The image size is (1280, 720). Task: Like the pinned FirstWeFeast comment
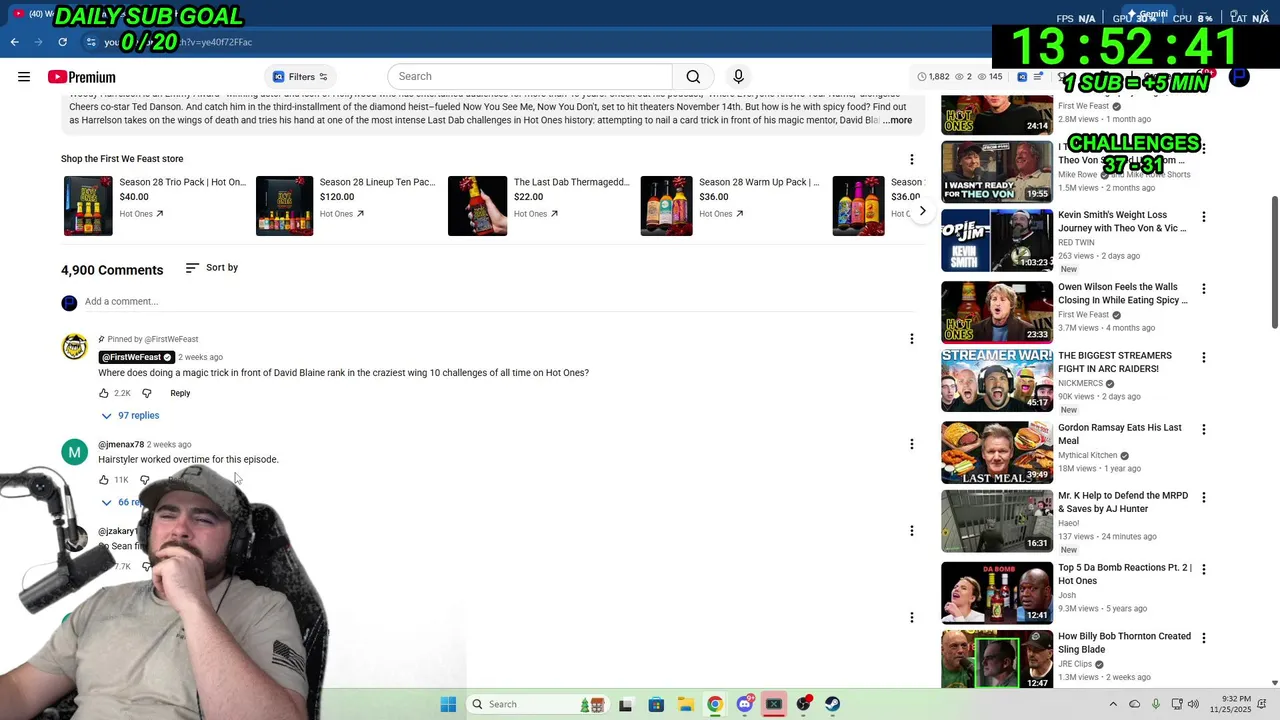[104, 393]
